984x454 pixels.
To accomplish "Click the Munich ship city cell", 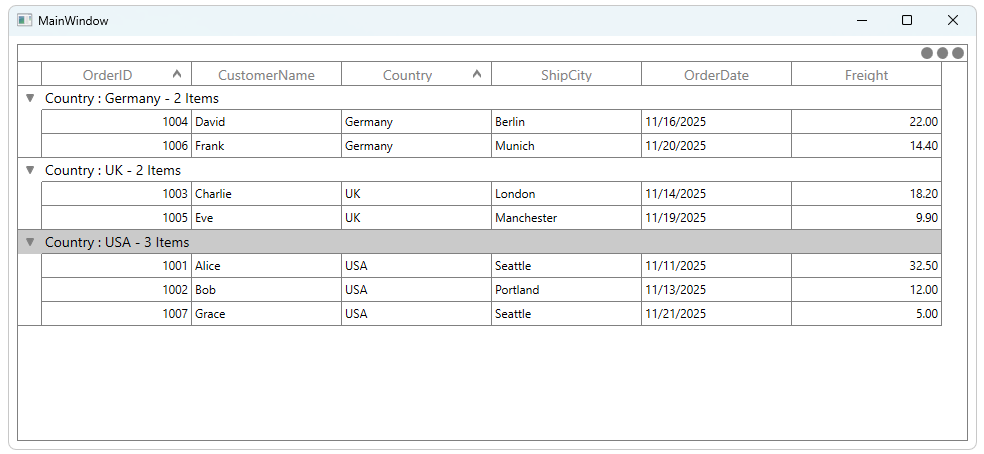I will pos(567,146).
